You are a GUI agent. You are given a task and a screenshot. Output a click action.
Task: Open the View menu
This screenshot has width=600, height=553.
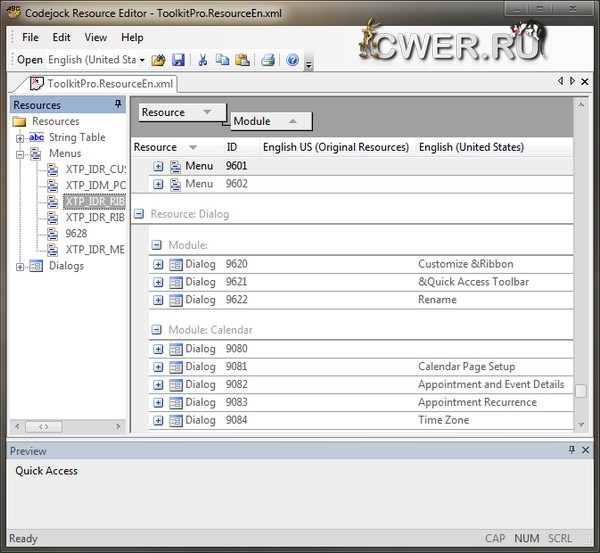[96, 37]
